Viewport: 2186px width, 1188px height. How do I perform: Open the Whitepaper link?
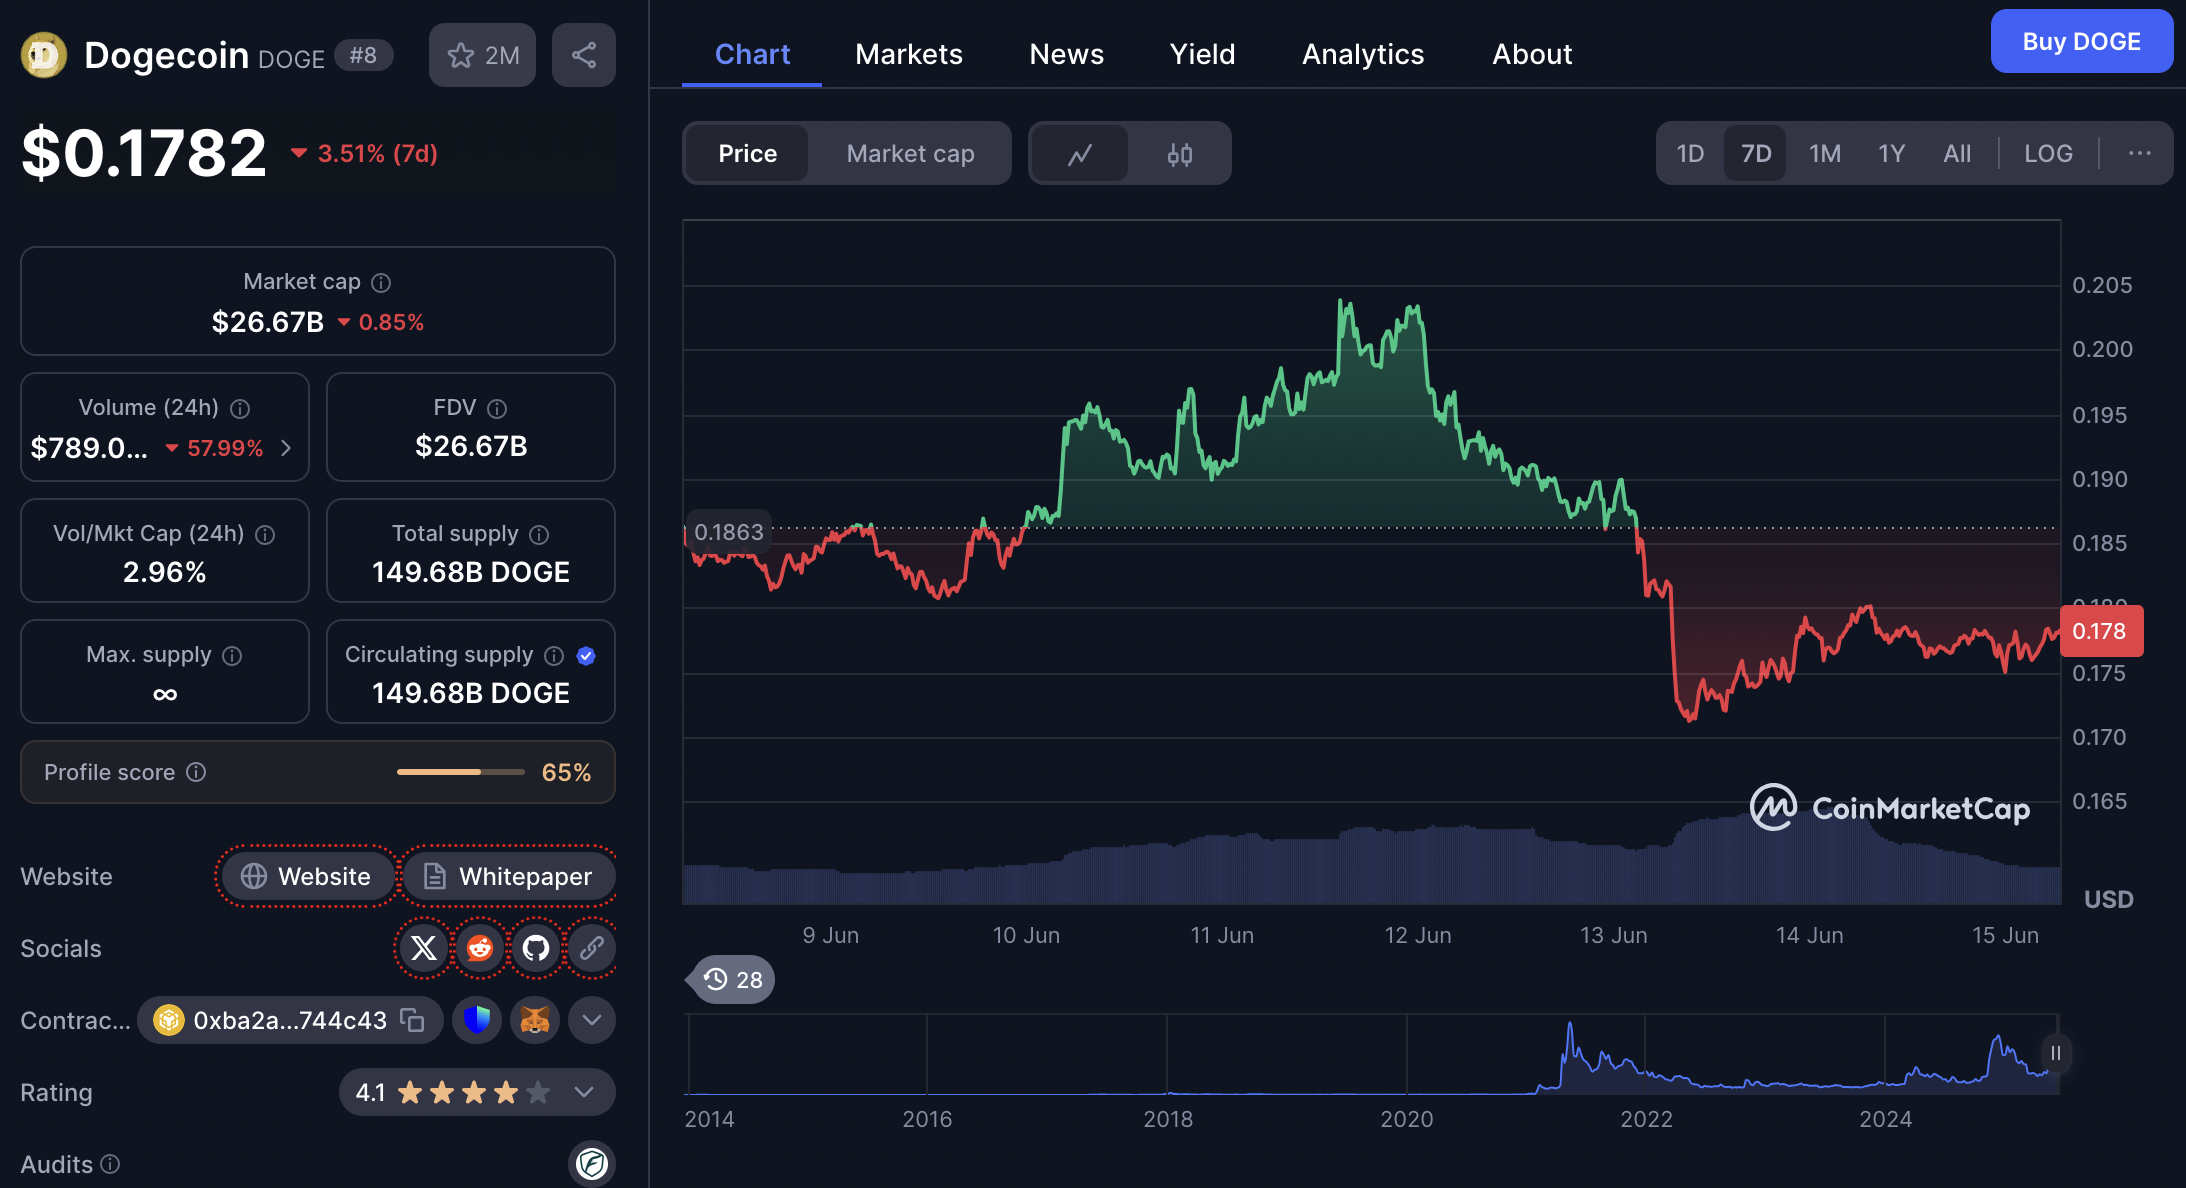click(508, 876)
